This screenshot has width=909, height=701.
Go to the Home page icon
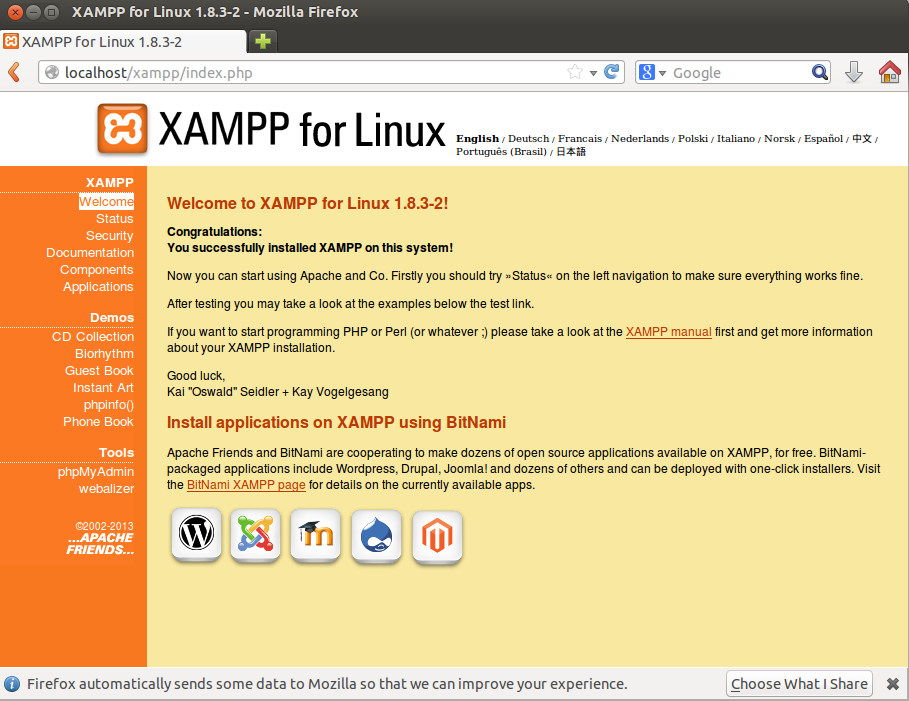[889, 72]
